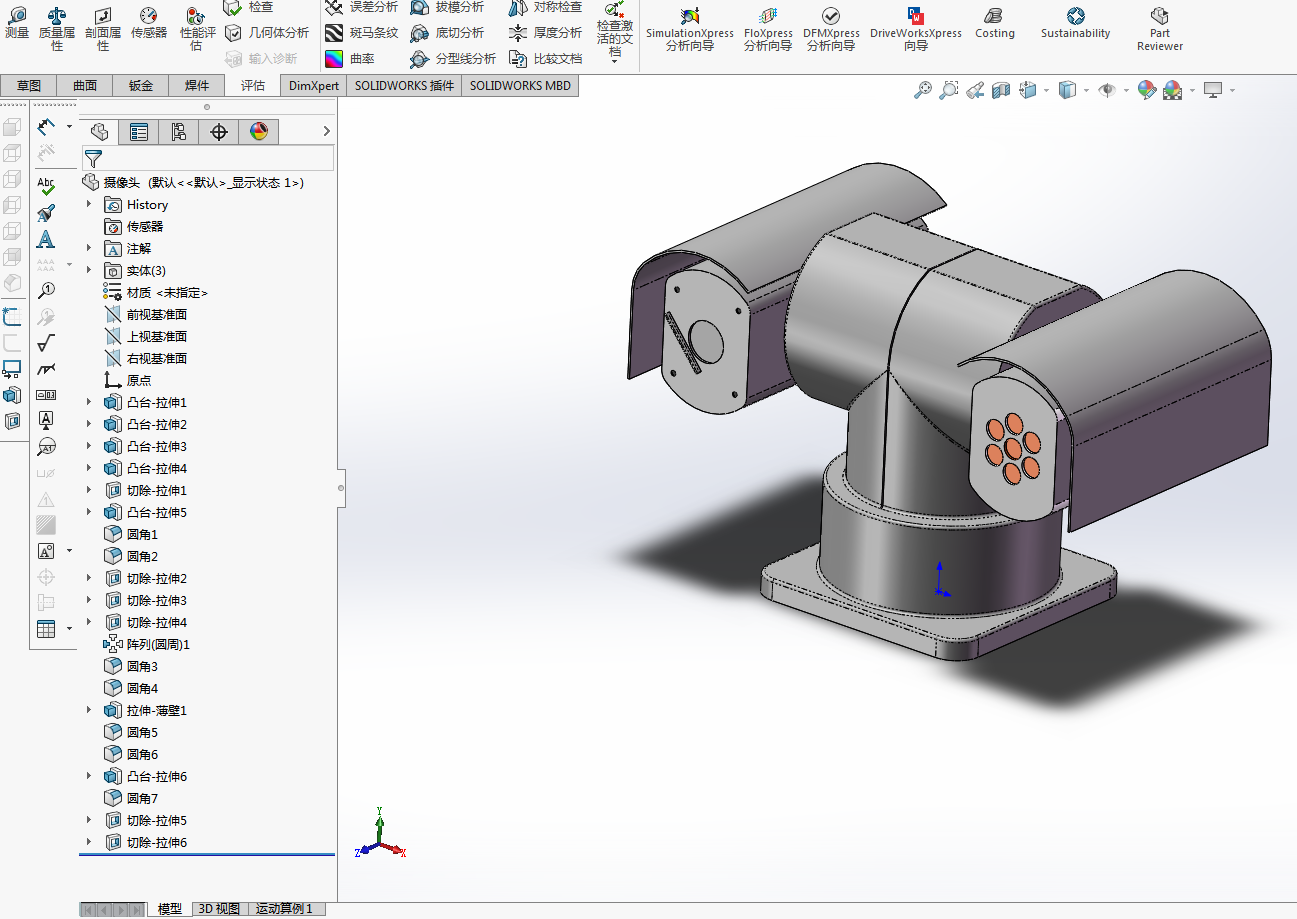This screenshot has height=919, width=1297.
Task: Select the 阵列(圆周)1 feature
Action: (x=157, y=644)
